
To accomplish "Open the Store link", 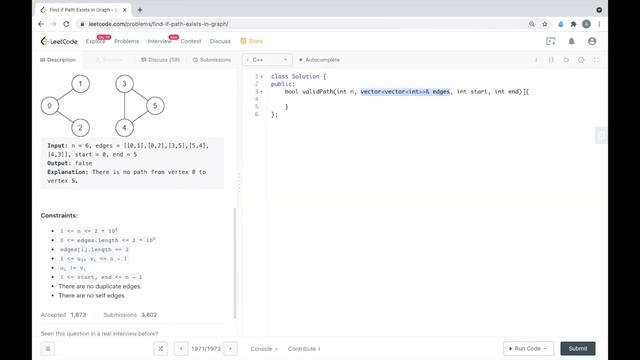I will [252, 41].
